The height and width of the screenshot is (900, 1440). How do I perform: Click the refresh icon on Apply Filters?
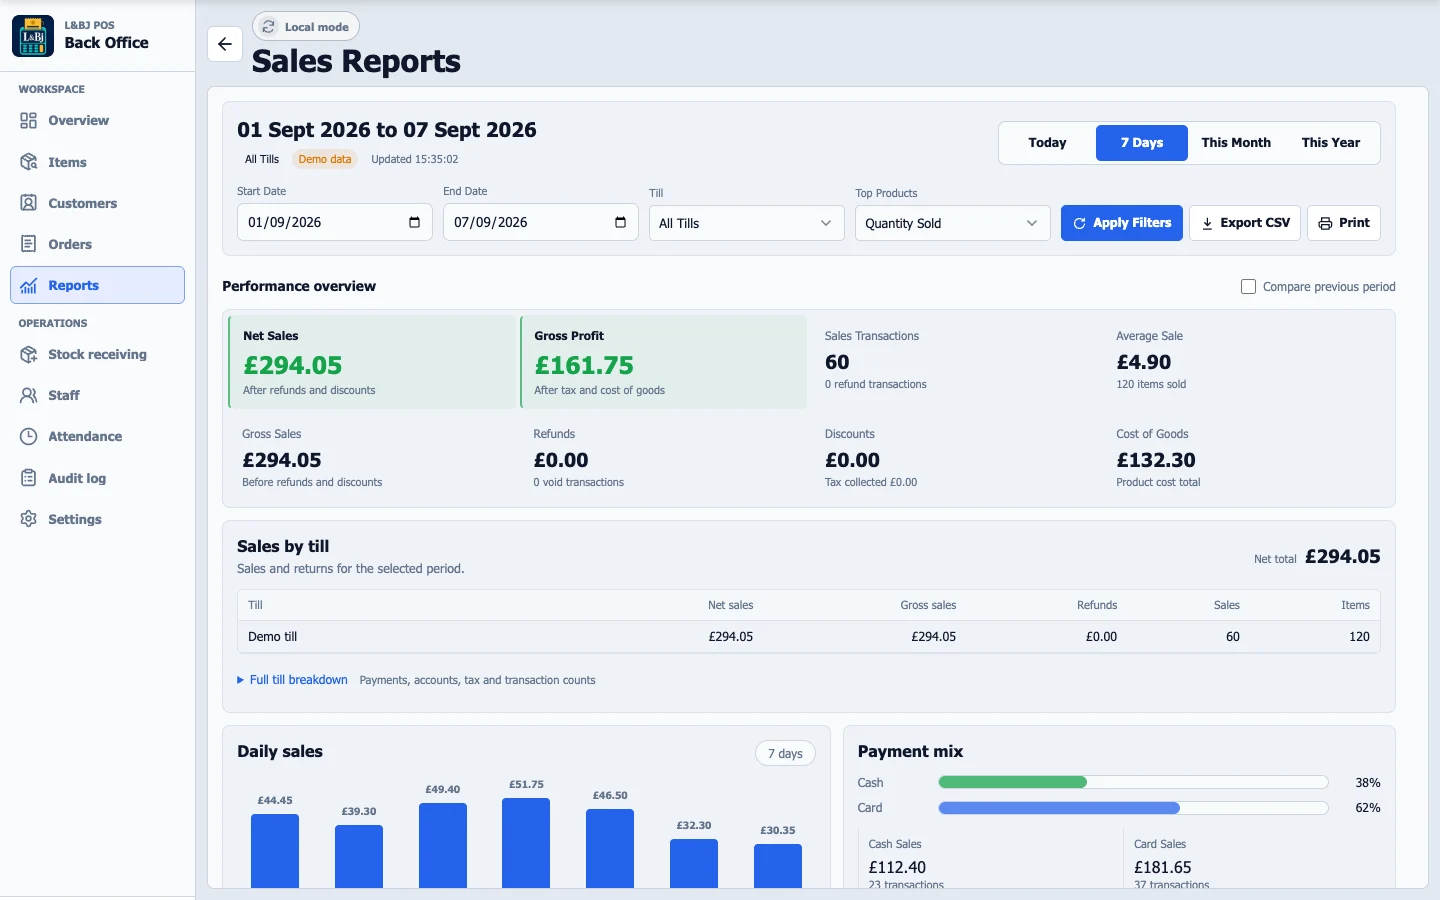coord(1079,223)
